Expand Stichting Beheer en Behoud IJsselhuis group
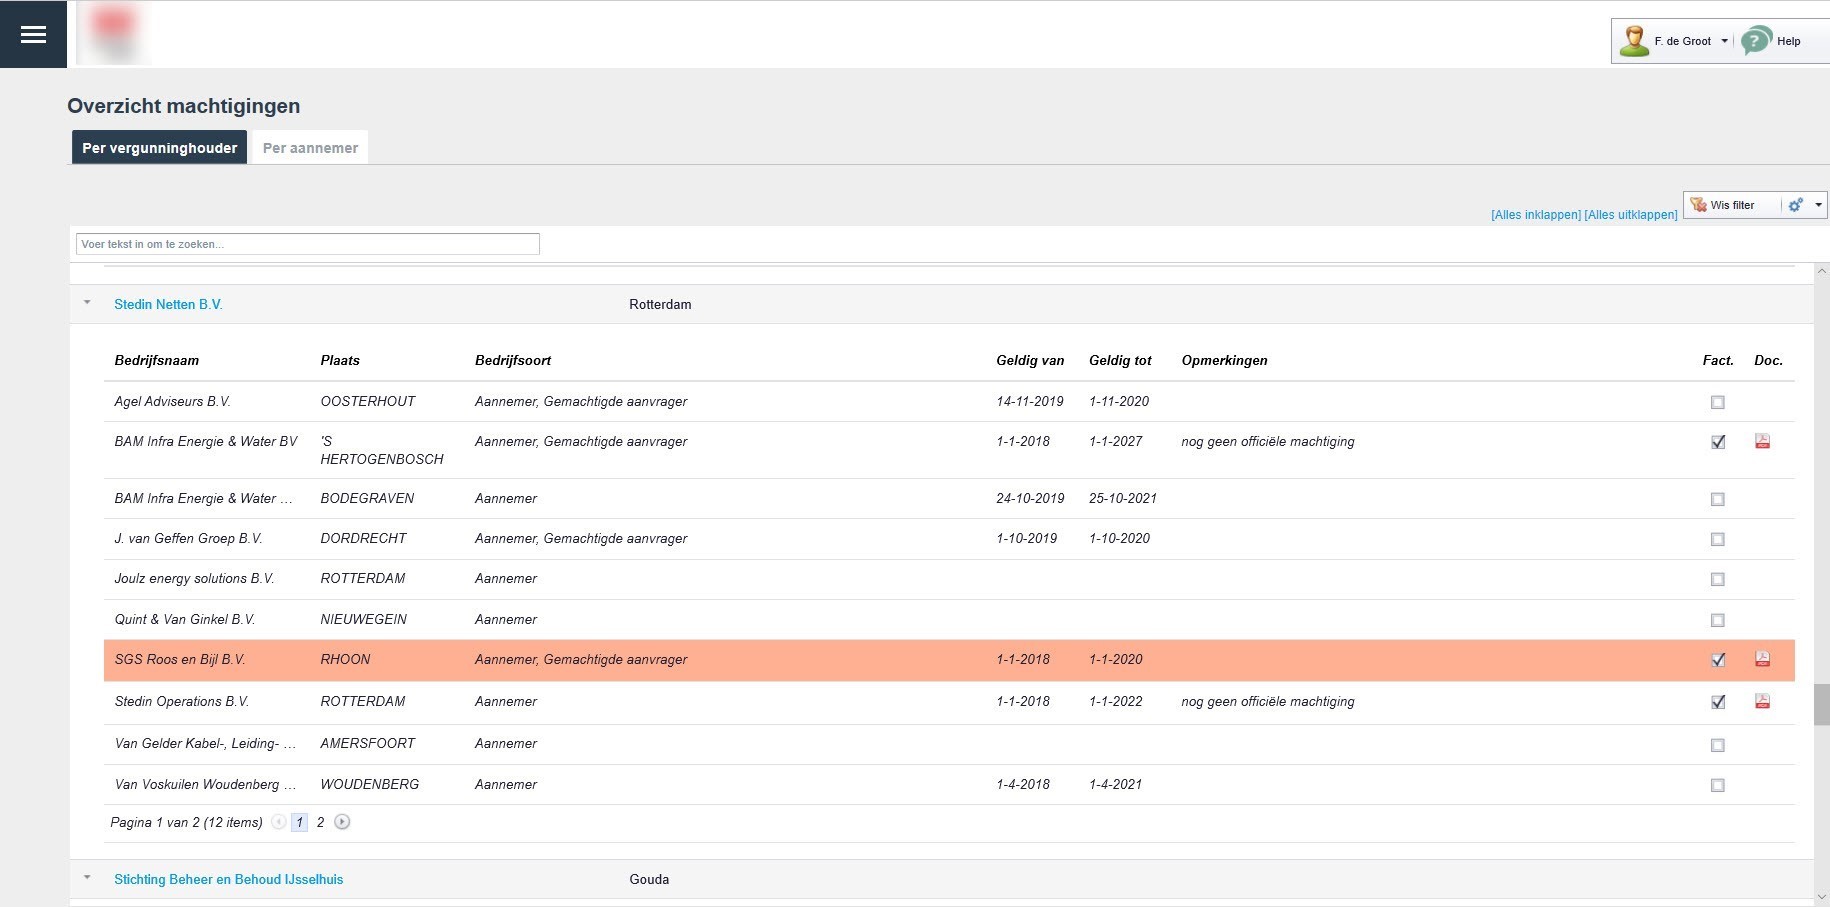 click(x=87, y=878)
